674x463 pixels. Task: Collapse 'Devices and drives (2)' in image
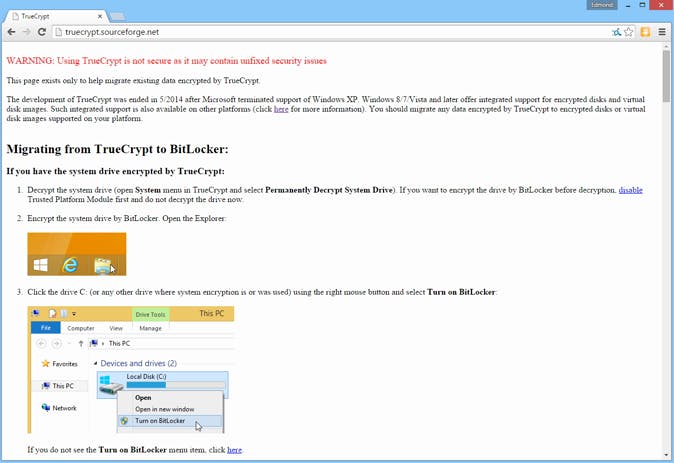coord(95,364)
